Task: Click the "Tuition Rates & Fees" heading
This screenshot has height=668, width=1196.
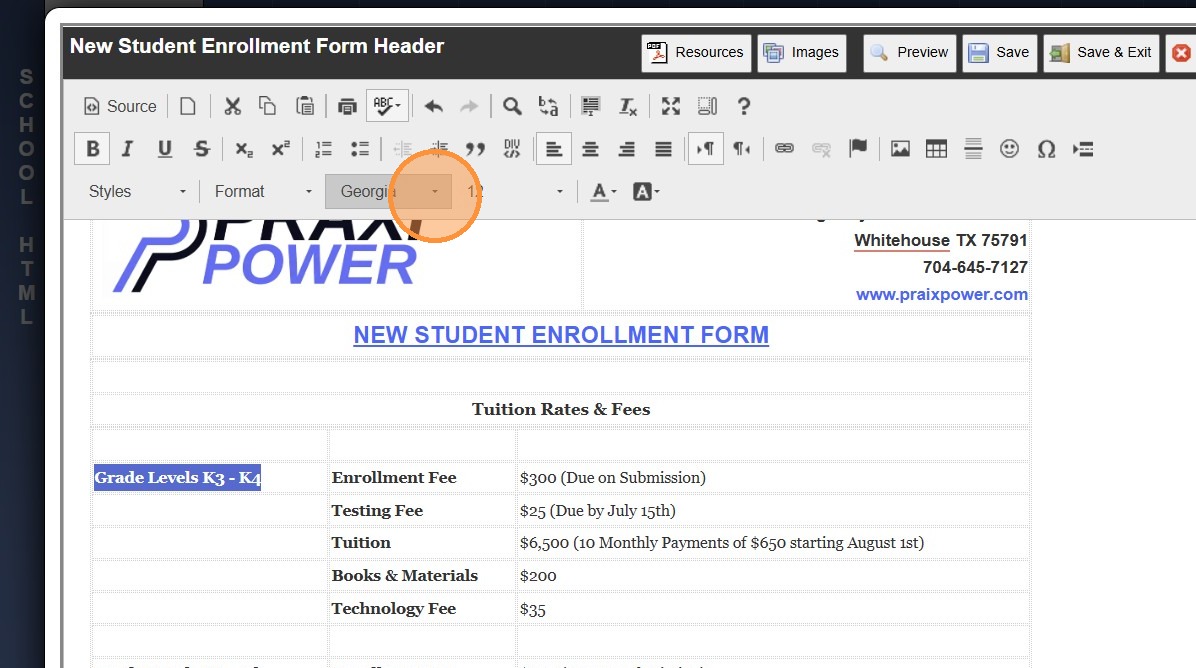Action: pos(561,409)
